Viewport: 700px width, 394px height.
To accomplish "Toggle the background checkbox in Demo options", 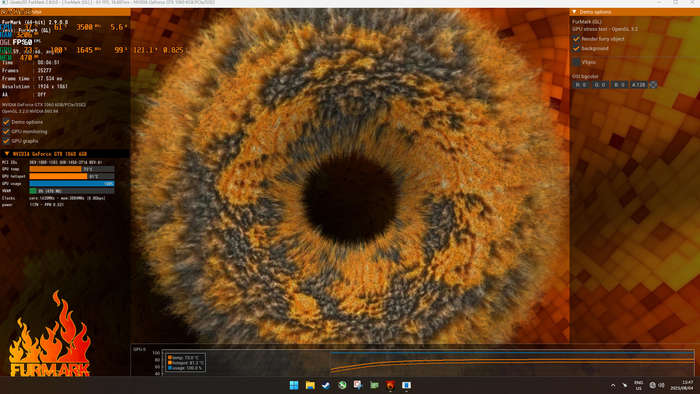I will point(576,48).
